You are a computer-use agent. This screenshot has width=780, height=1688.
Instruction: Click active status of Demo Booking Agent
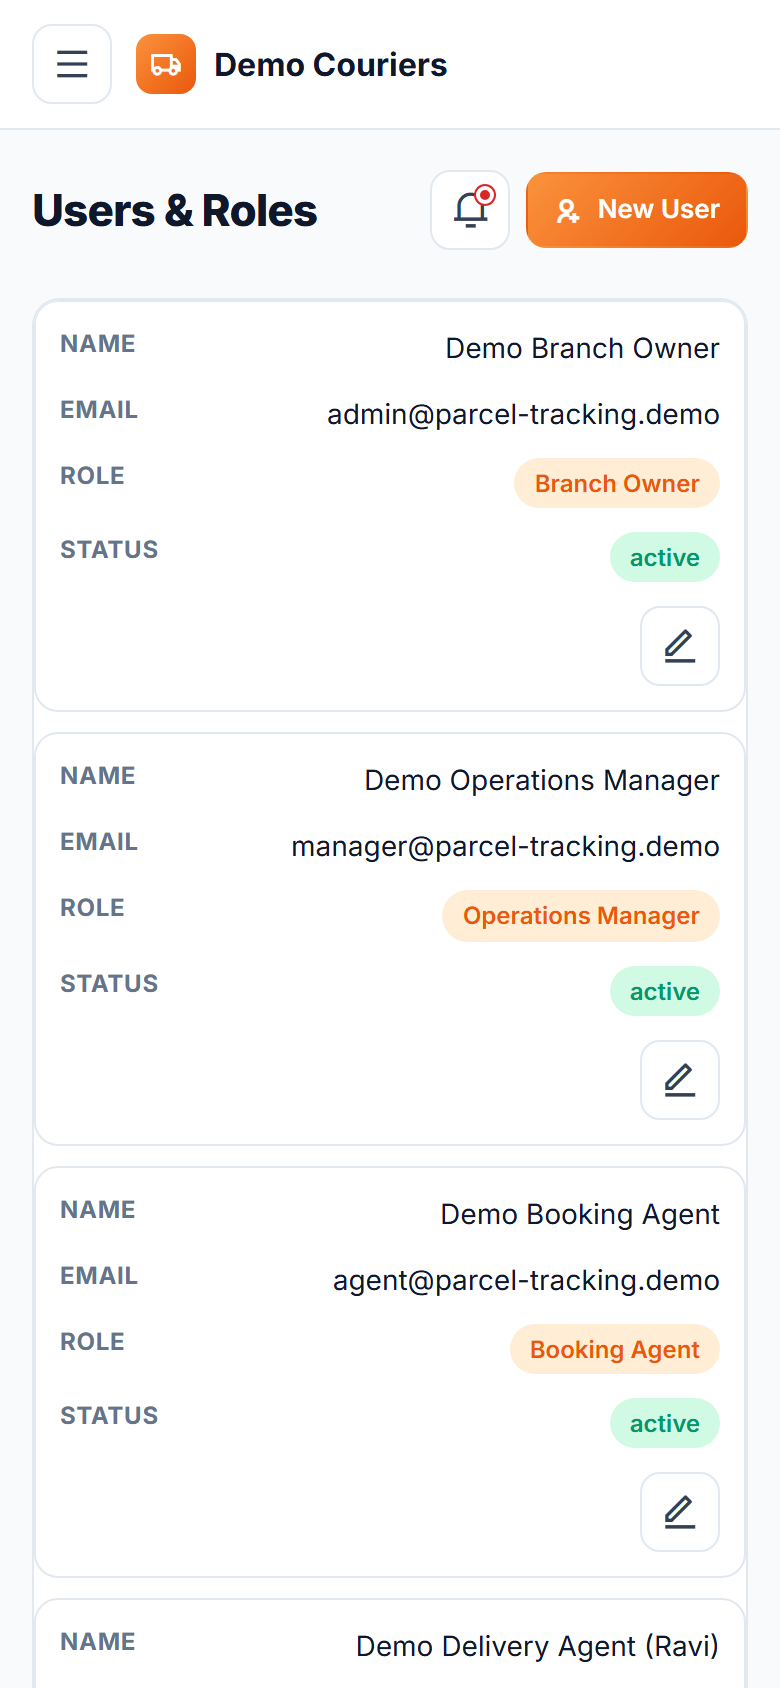click(x=665, y=1423)
